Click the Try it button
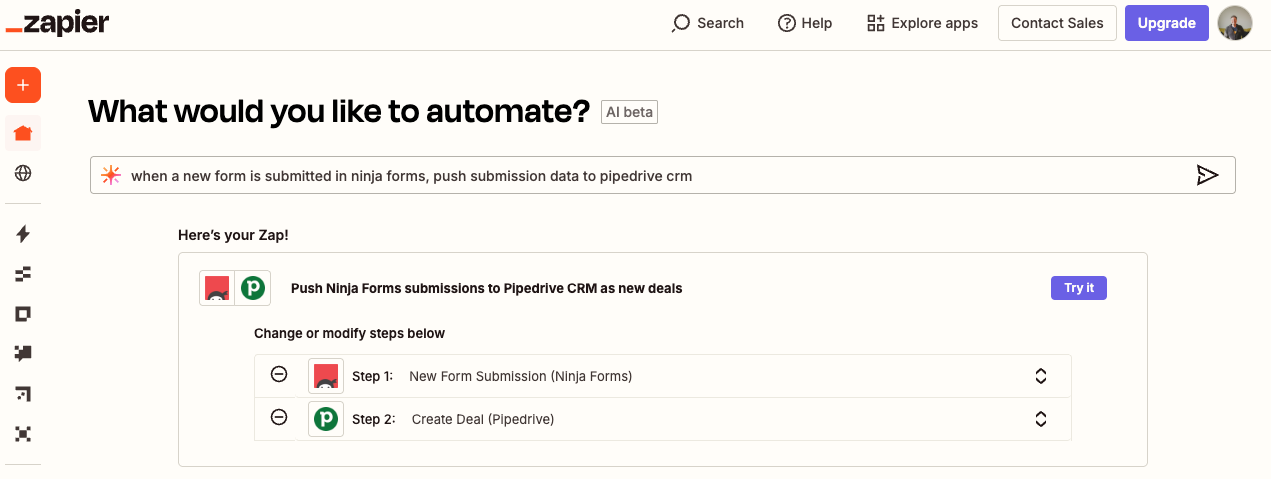 pyautogui.click(x=1079, y=288)
